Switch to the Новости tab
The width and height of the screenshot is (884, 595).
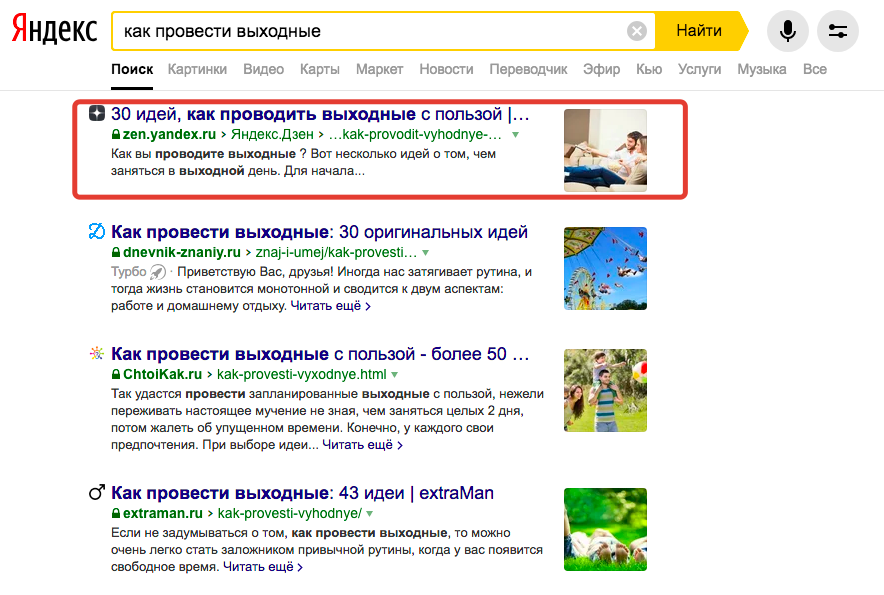tap(446, 69)
